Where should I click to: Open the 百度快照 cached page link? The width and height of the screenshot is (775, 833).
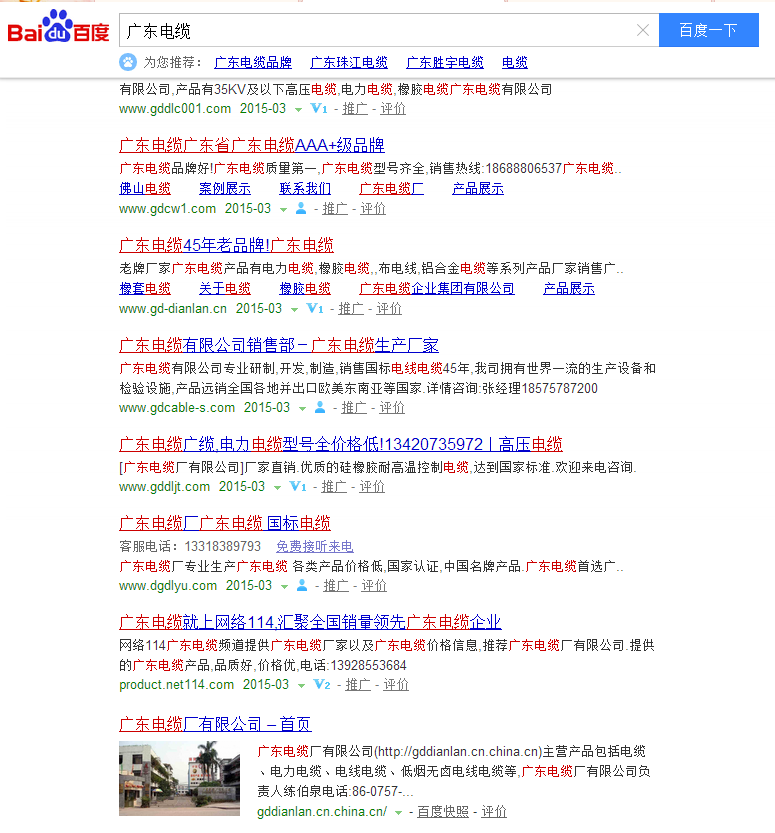pos(443,811)
